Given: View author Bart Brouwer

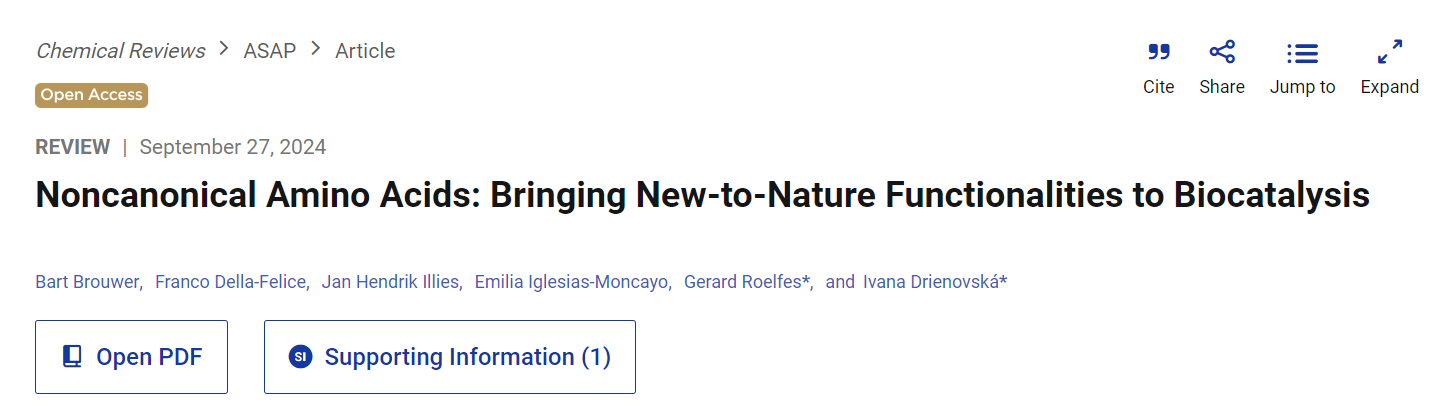Looking at the screenshot, I should (x=87, y=282).
